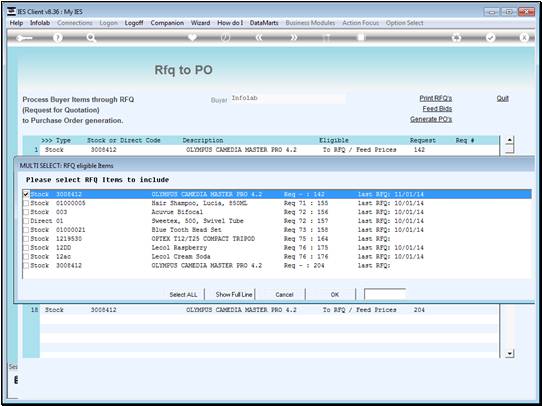Open the Companion menu
This screenshot has height=406, width=542.
pos(167,23)
